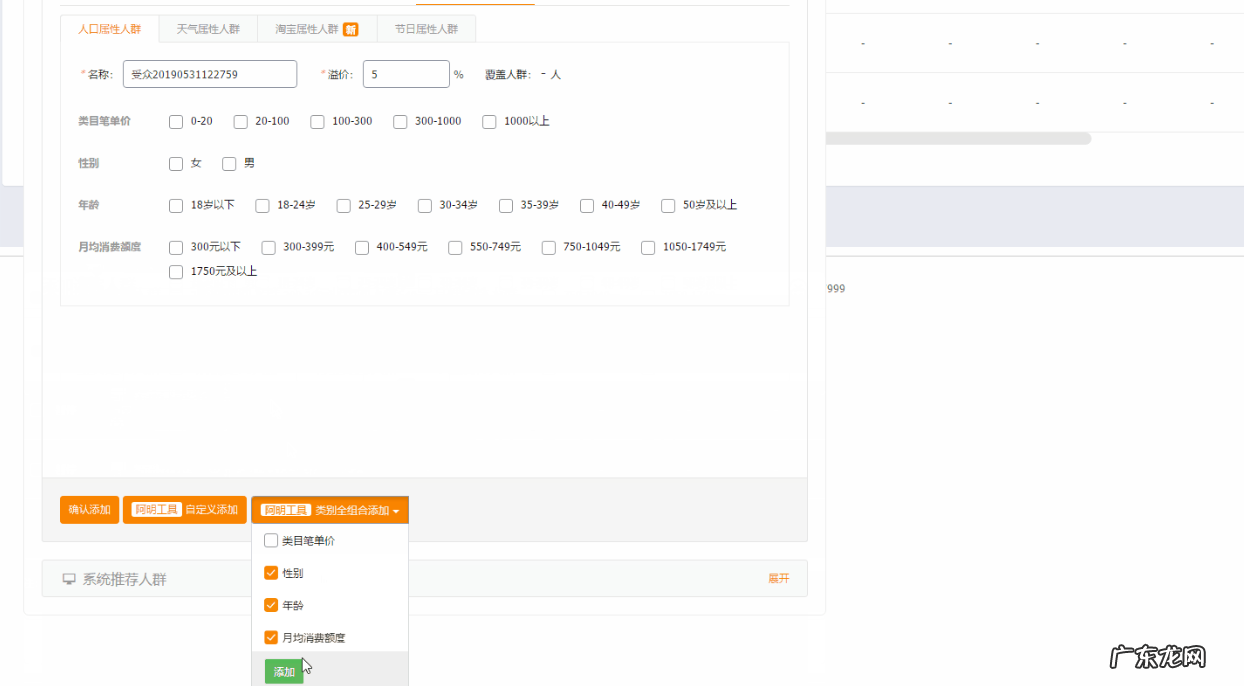Check the 0-20 类目笔单价 checkbox
1244x686 pixels.
[175, 121]
